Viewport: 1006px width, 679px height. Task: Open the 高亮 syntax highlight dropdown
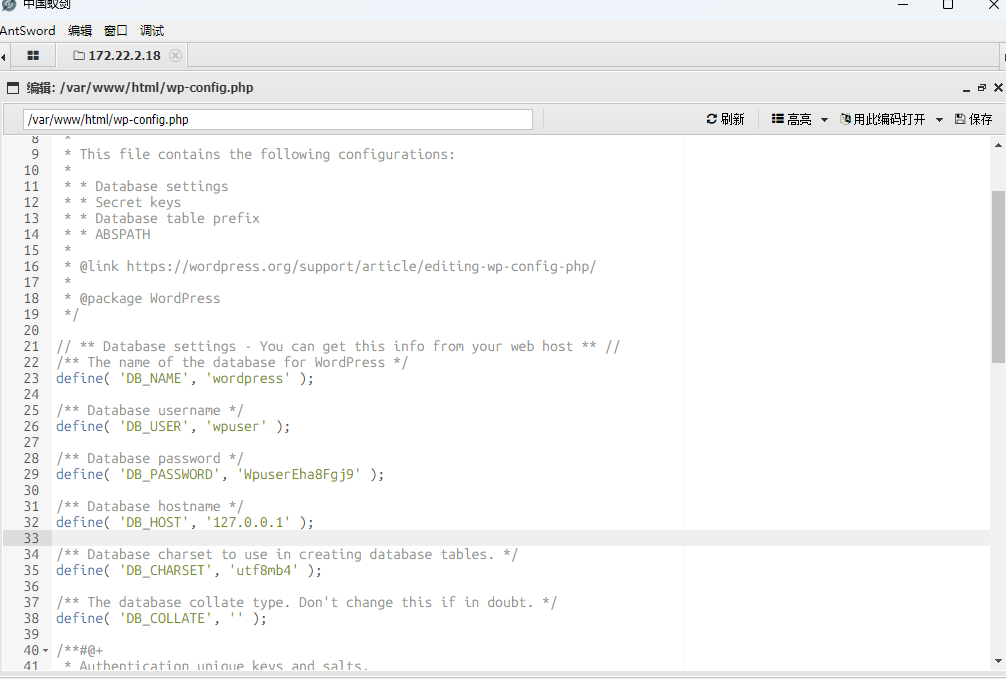[x=800, y=119]
